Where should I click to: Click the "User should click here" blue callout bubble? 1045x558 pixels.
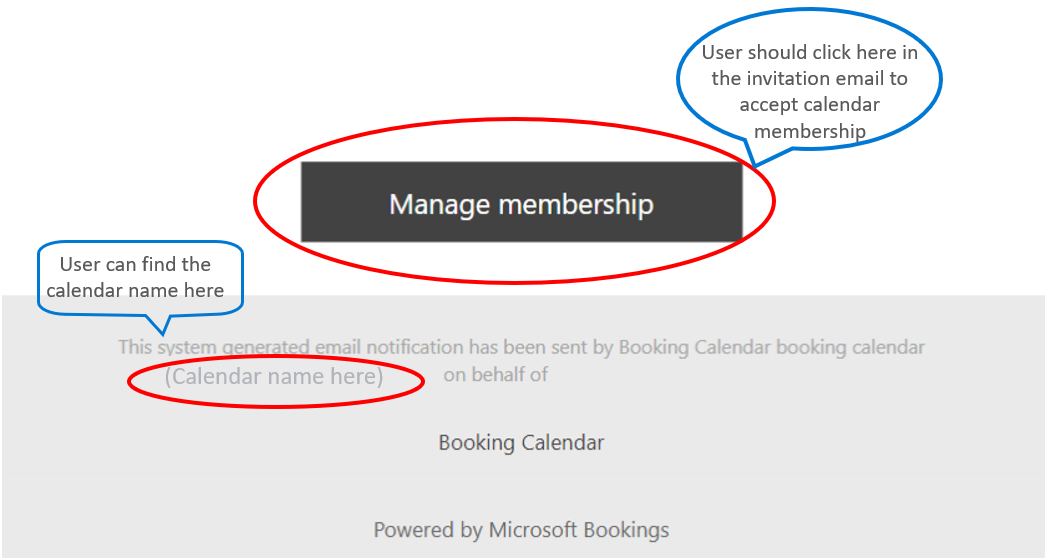pyautogui.click(x=809, y=80)
